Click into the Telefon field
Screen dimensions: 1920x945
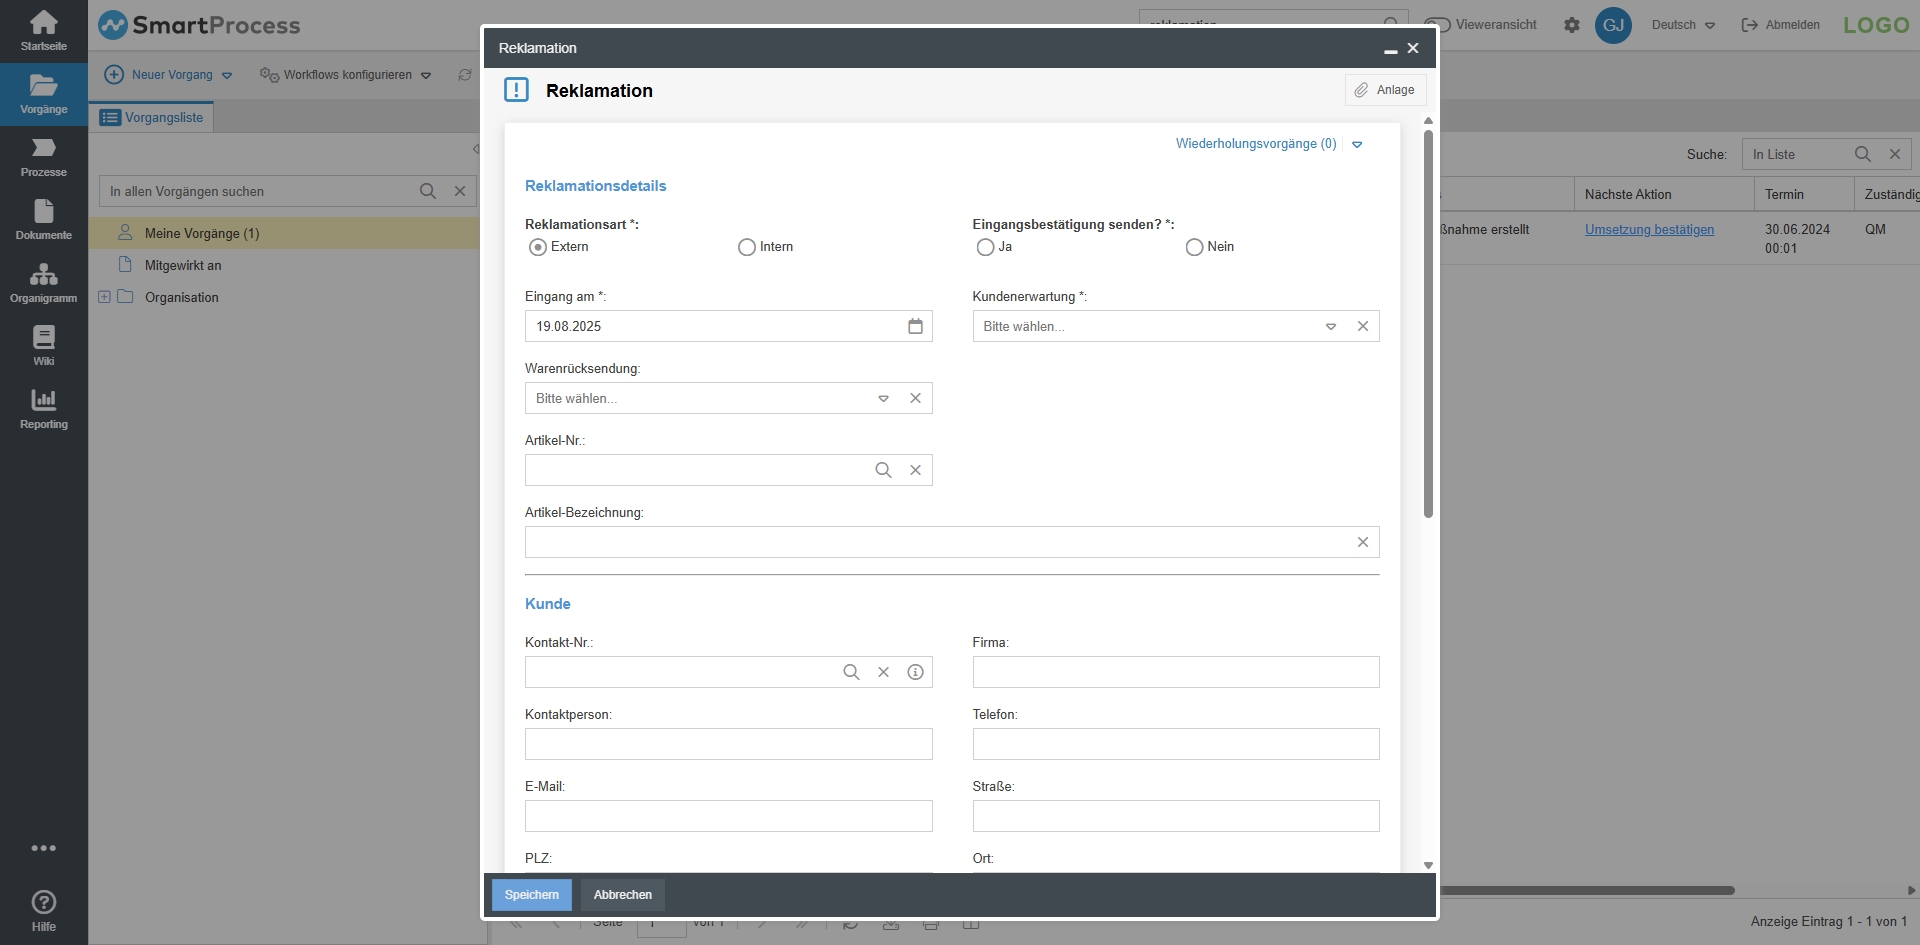coord(1176,744)
